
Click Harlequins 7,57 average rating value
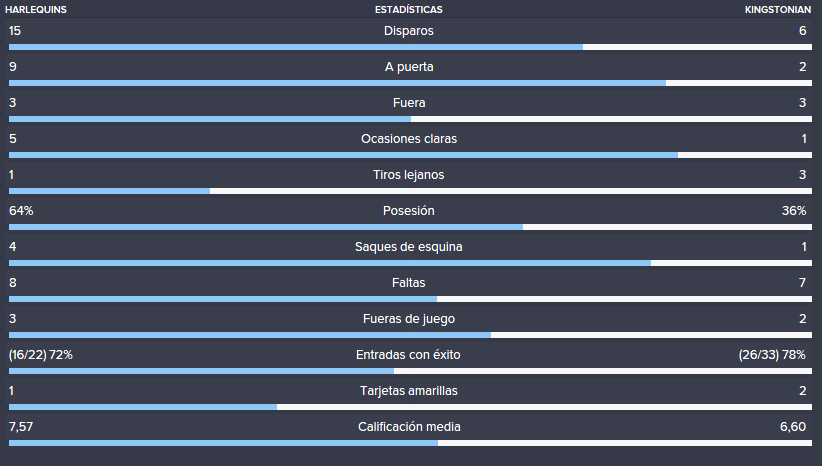pyautogui.click(x=21, y=427)
